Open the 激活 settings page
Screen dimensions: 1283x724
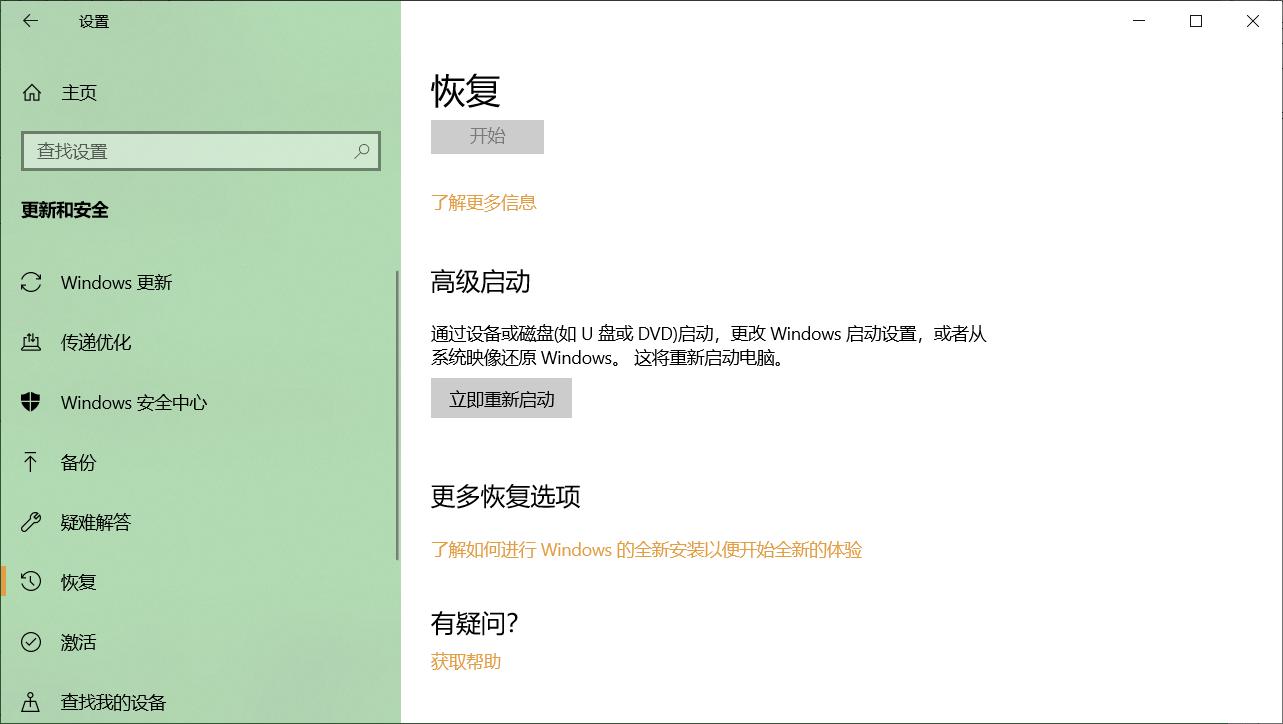coord(77,642)
